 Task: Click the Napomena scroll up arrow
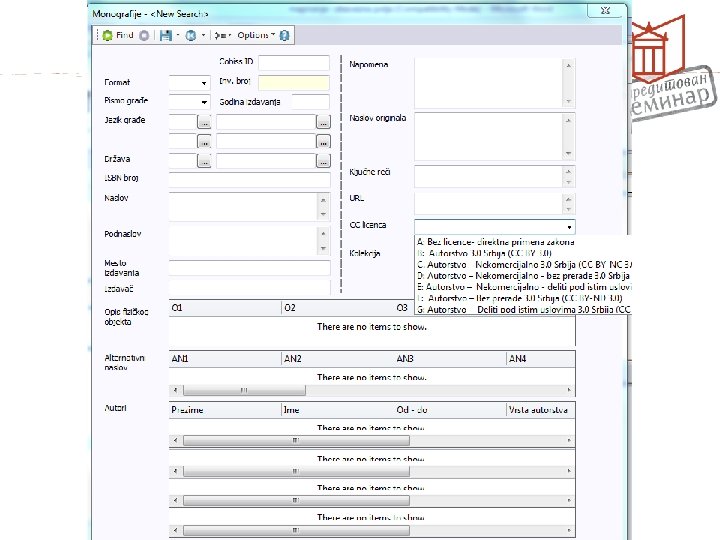point(568,66)
